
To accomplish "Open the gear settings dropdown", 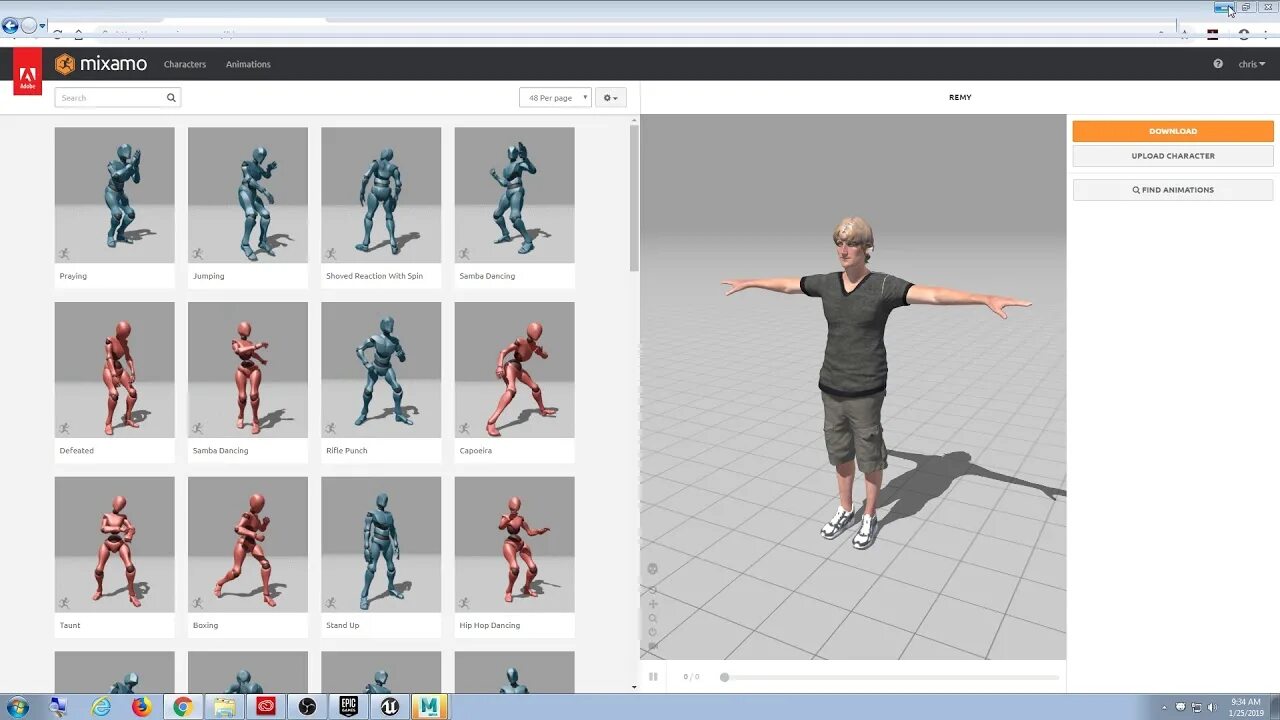I will pyautogui.click(x=610, y=98).
